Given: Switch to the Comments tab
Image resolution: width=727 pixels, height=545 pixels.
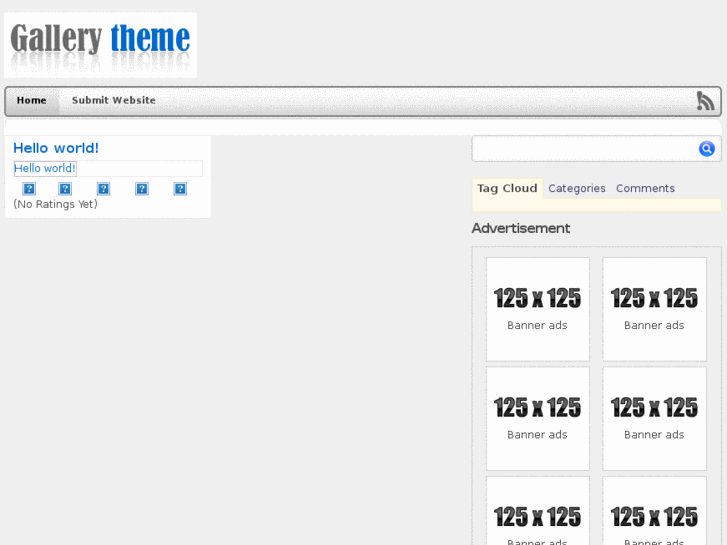Looking at the screenshot, I should point(645,188).
